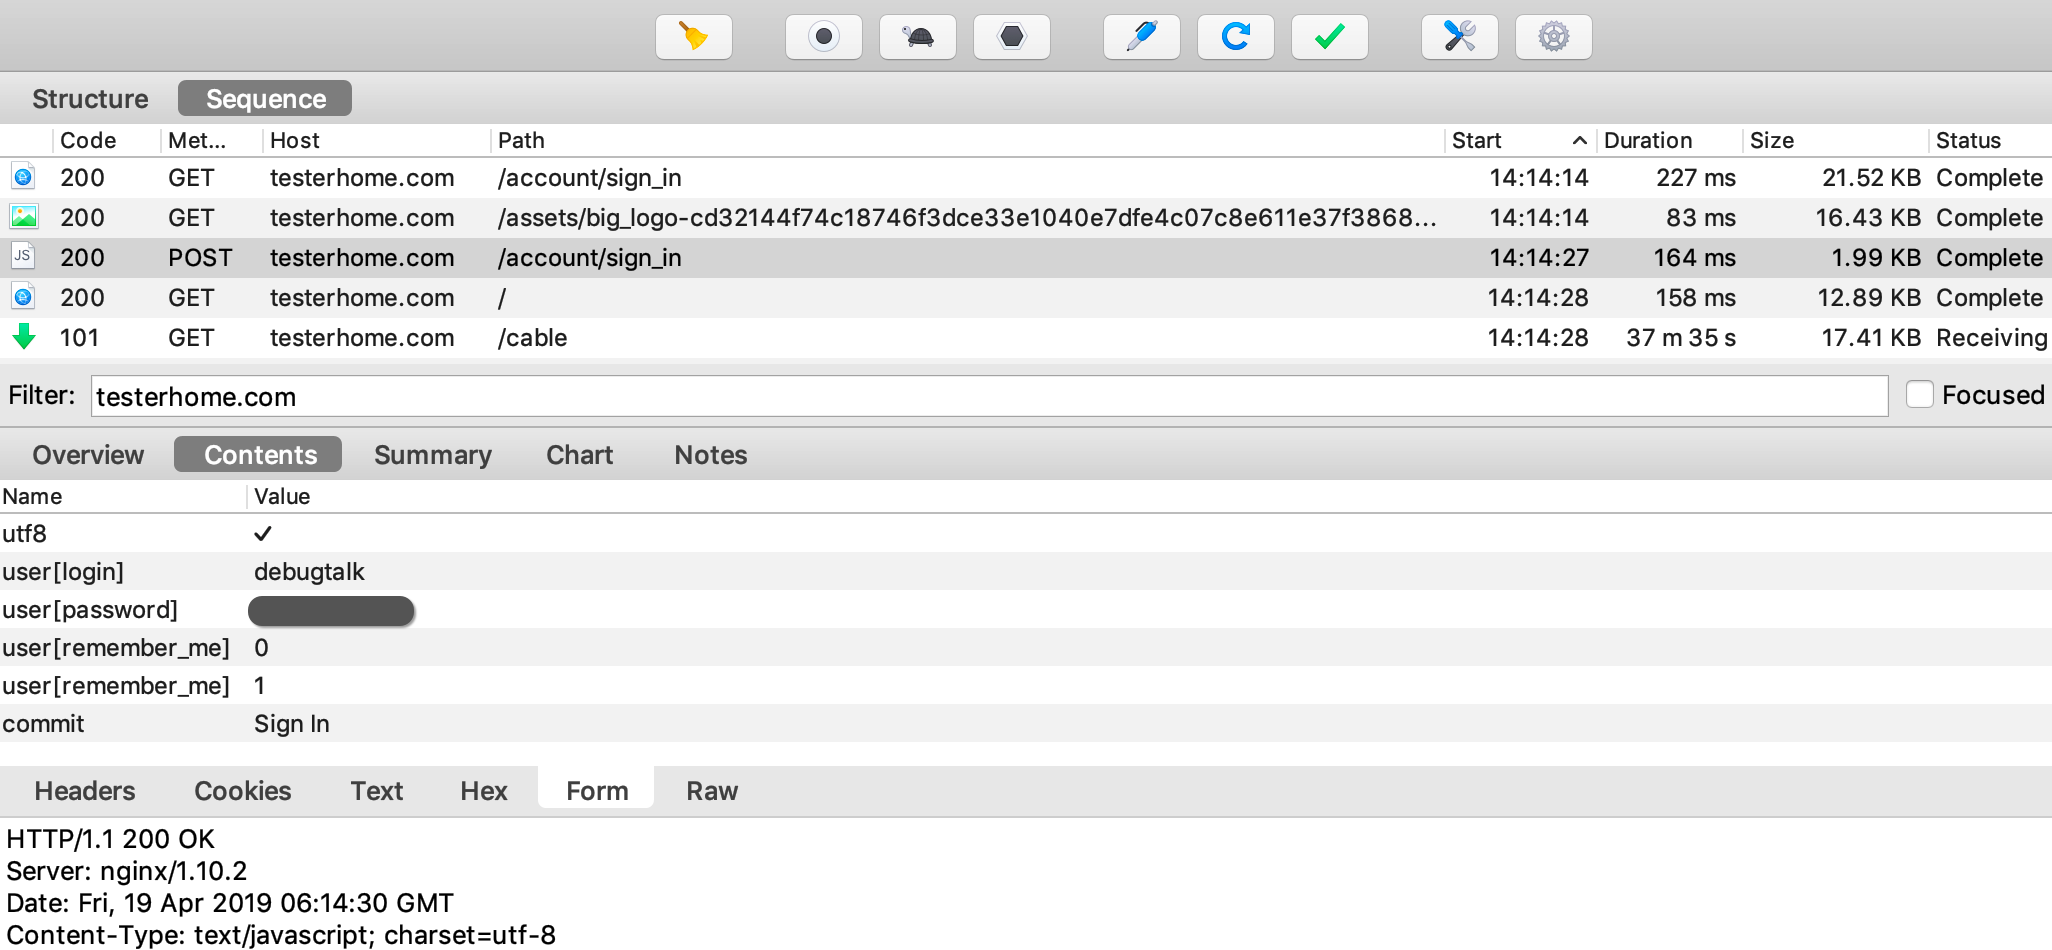
Task: Click the blue pen compose icon
Action: [x=1141, y=37]
